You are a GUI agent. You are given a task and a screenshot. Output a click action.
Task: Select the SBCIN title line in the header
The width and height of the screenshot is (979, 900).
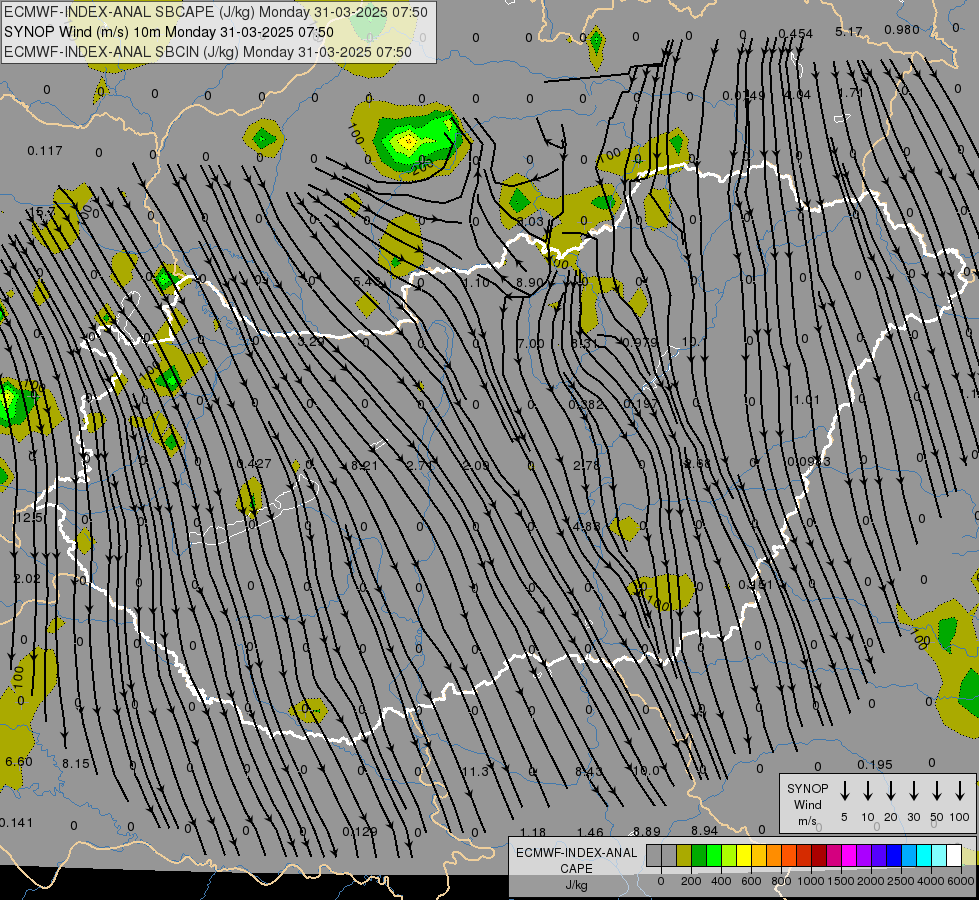(x=208, y=52)
